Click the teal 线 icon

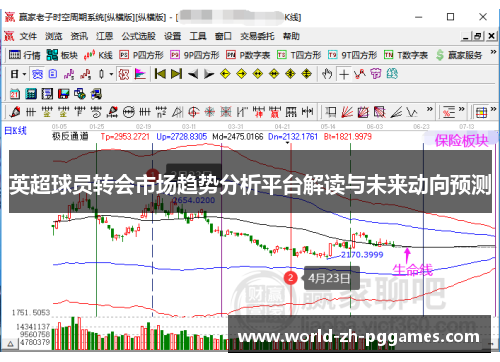(392, 74)
